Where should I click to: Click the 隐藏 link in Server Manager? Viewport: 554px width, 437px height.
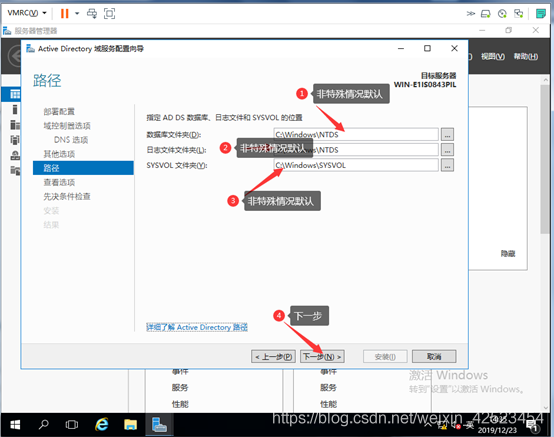coord(508,254)
